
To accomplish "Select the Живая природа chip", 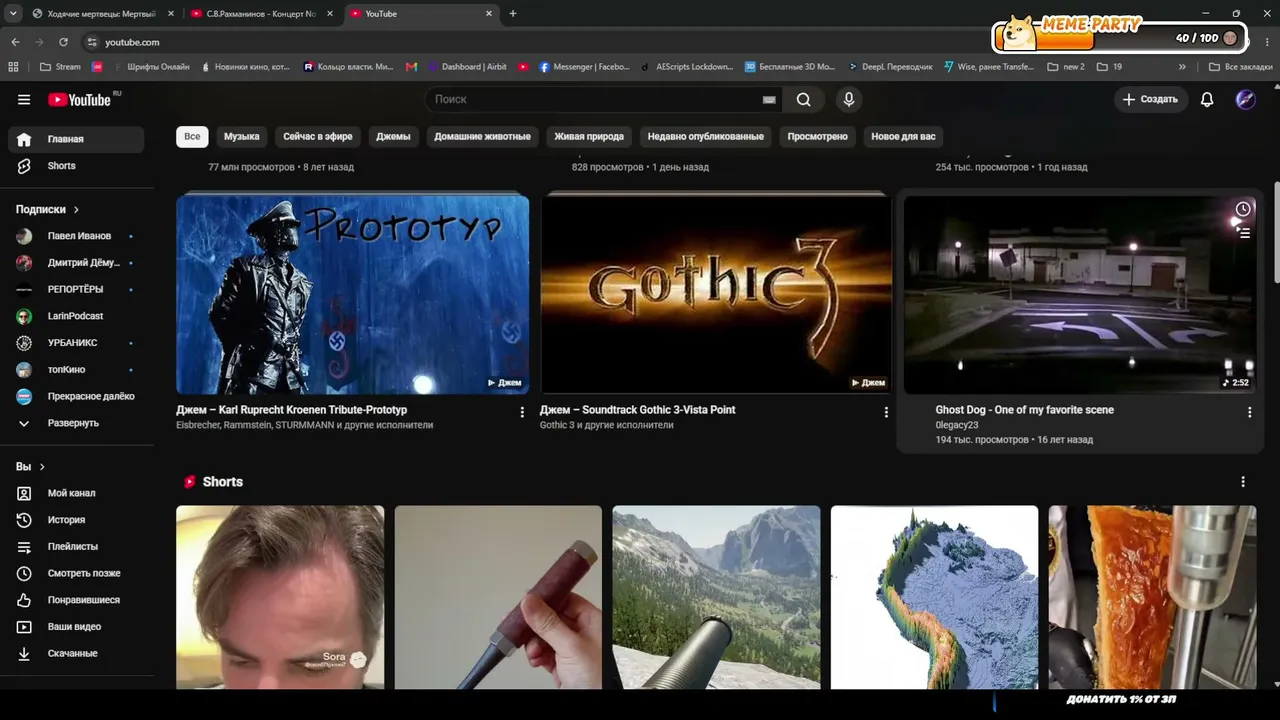I will pyautogui.click(x=589, y=136).
